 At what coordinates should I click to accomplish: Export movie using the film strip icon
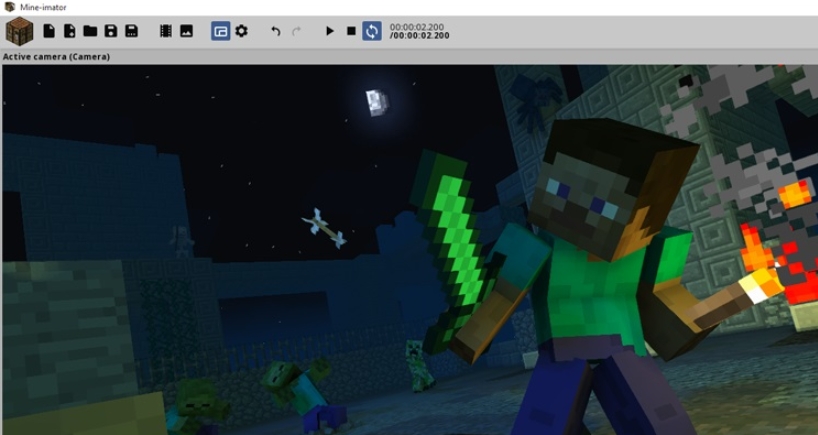(x=166, y=31)
